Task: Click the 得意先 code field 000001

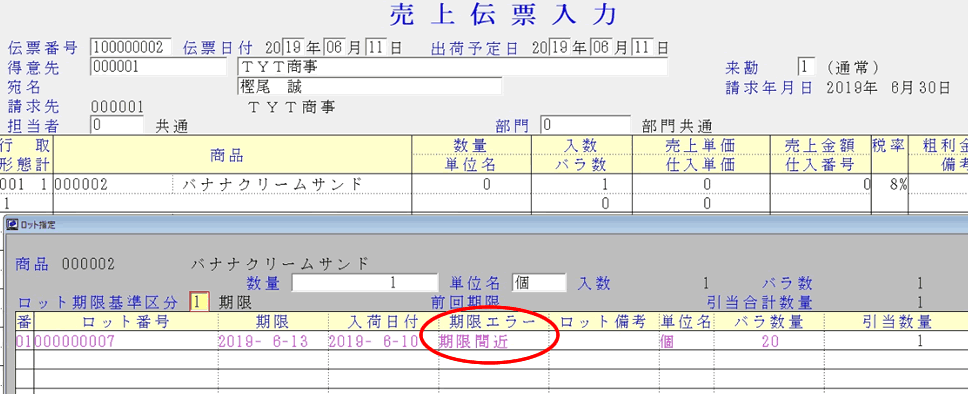Action: click(x=159, y=67)
